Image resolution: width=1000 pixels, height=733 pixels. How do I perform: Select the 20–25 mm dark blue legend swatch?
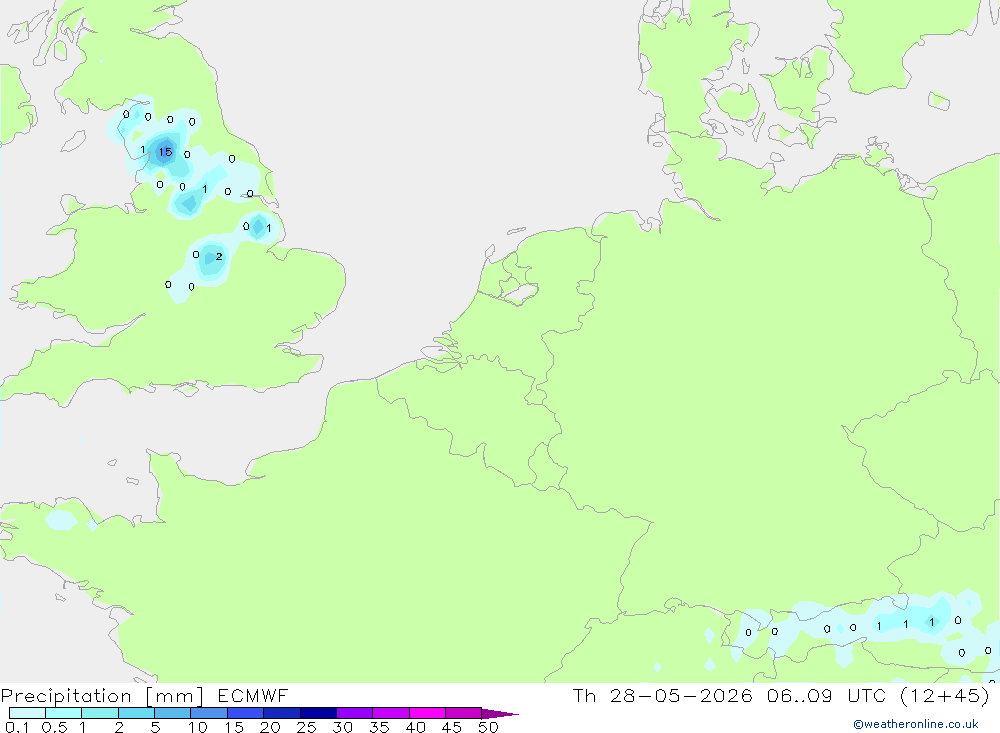[x=282, y=713]
